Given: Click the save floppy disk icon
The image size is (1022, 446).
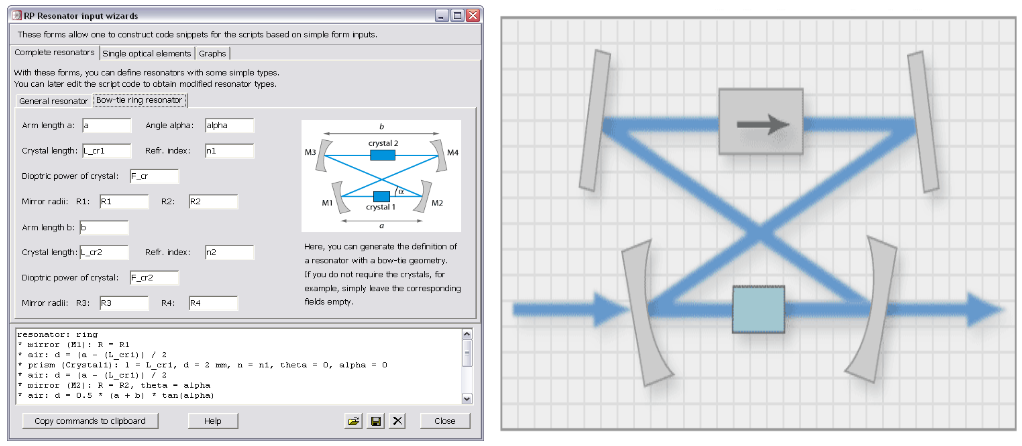Looking at the screenshot, I should click(375, 421).
